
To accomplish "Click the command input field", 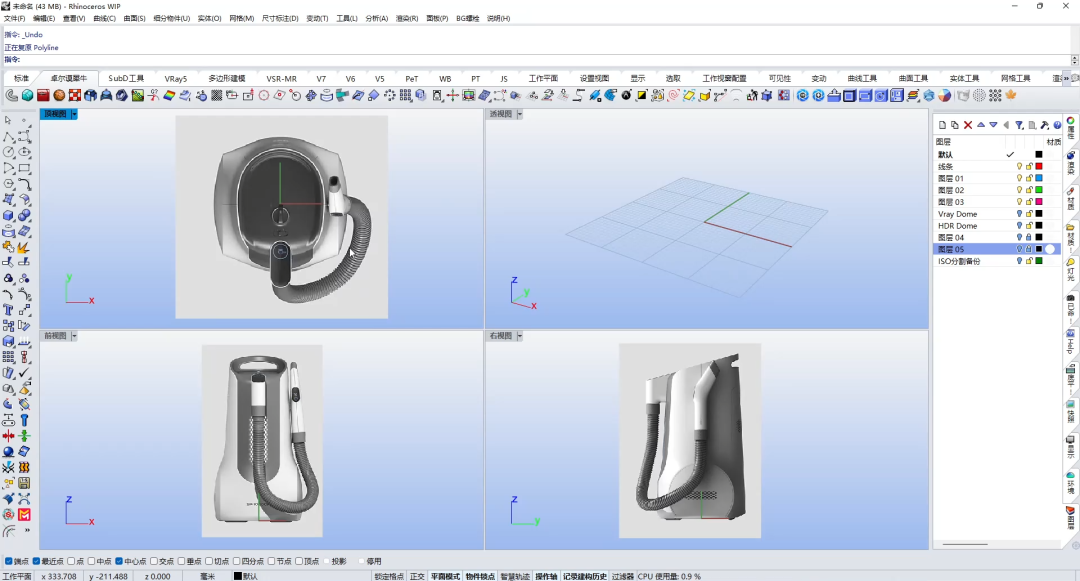I will pyautogui.click(x=544, y=60).
